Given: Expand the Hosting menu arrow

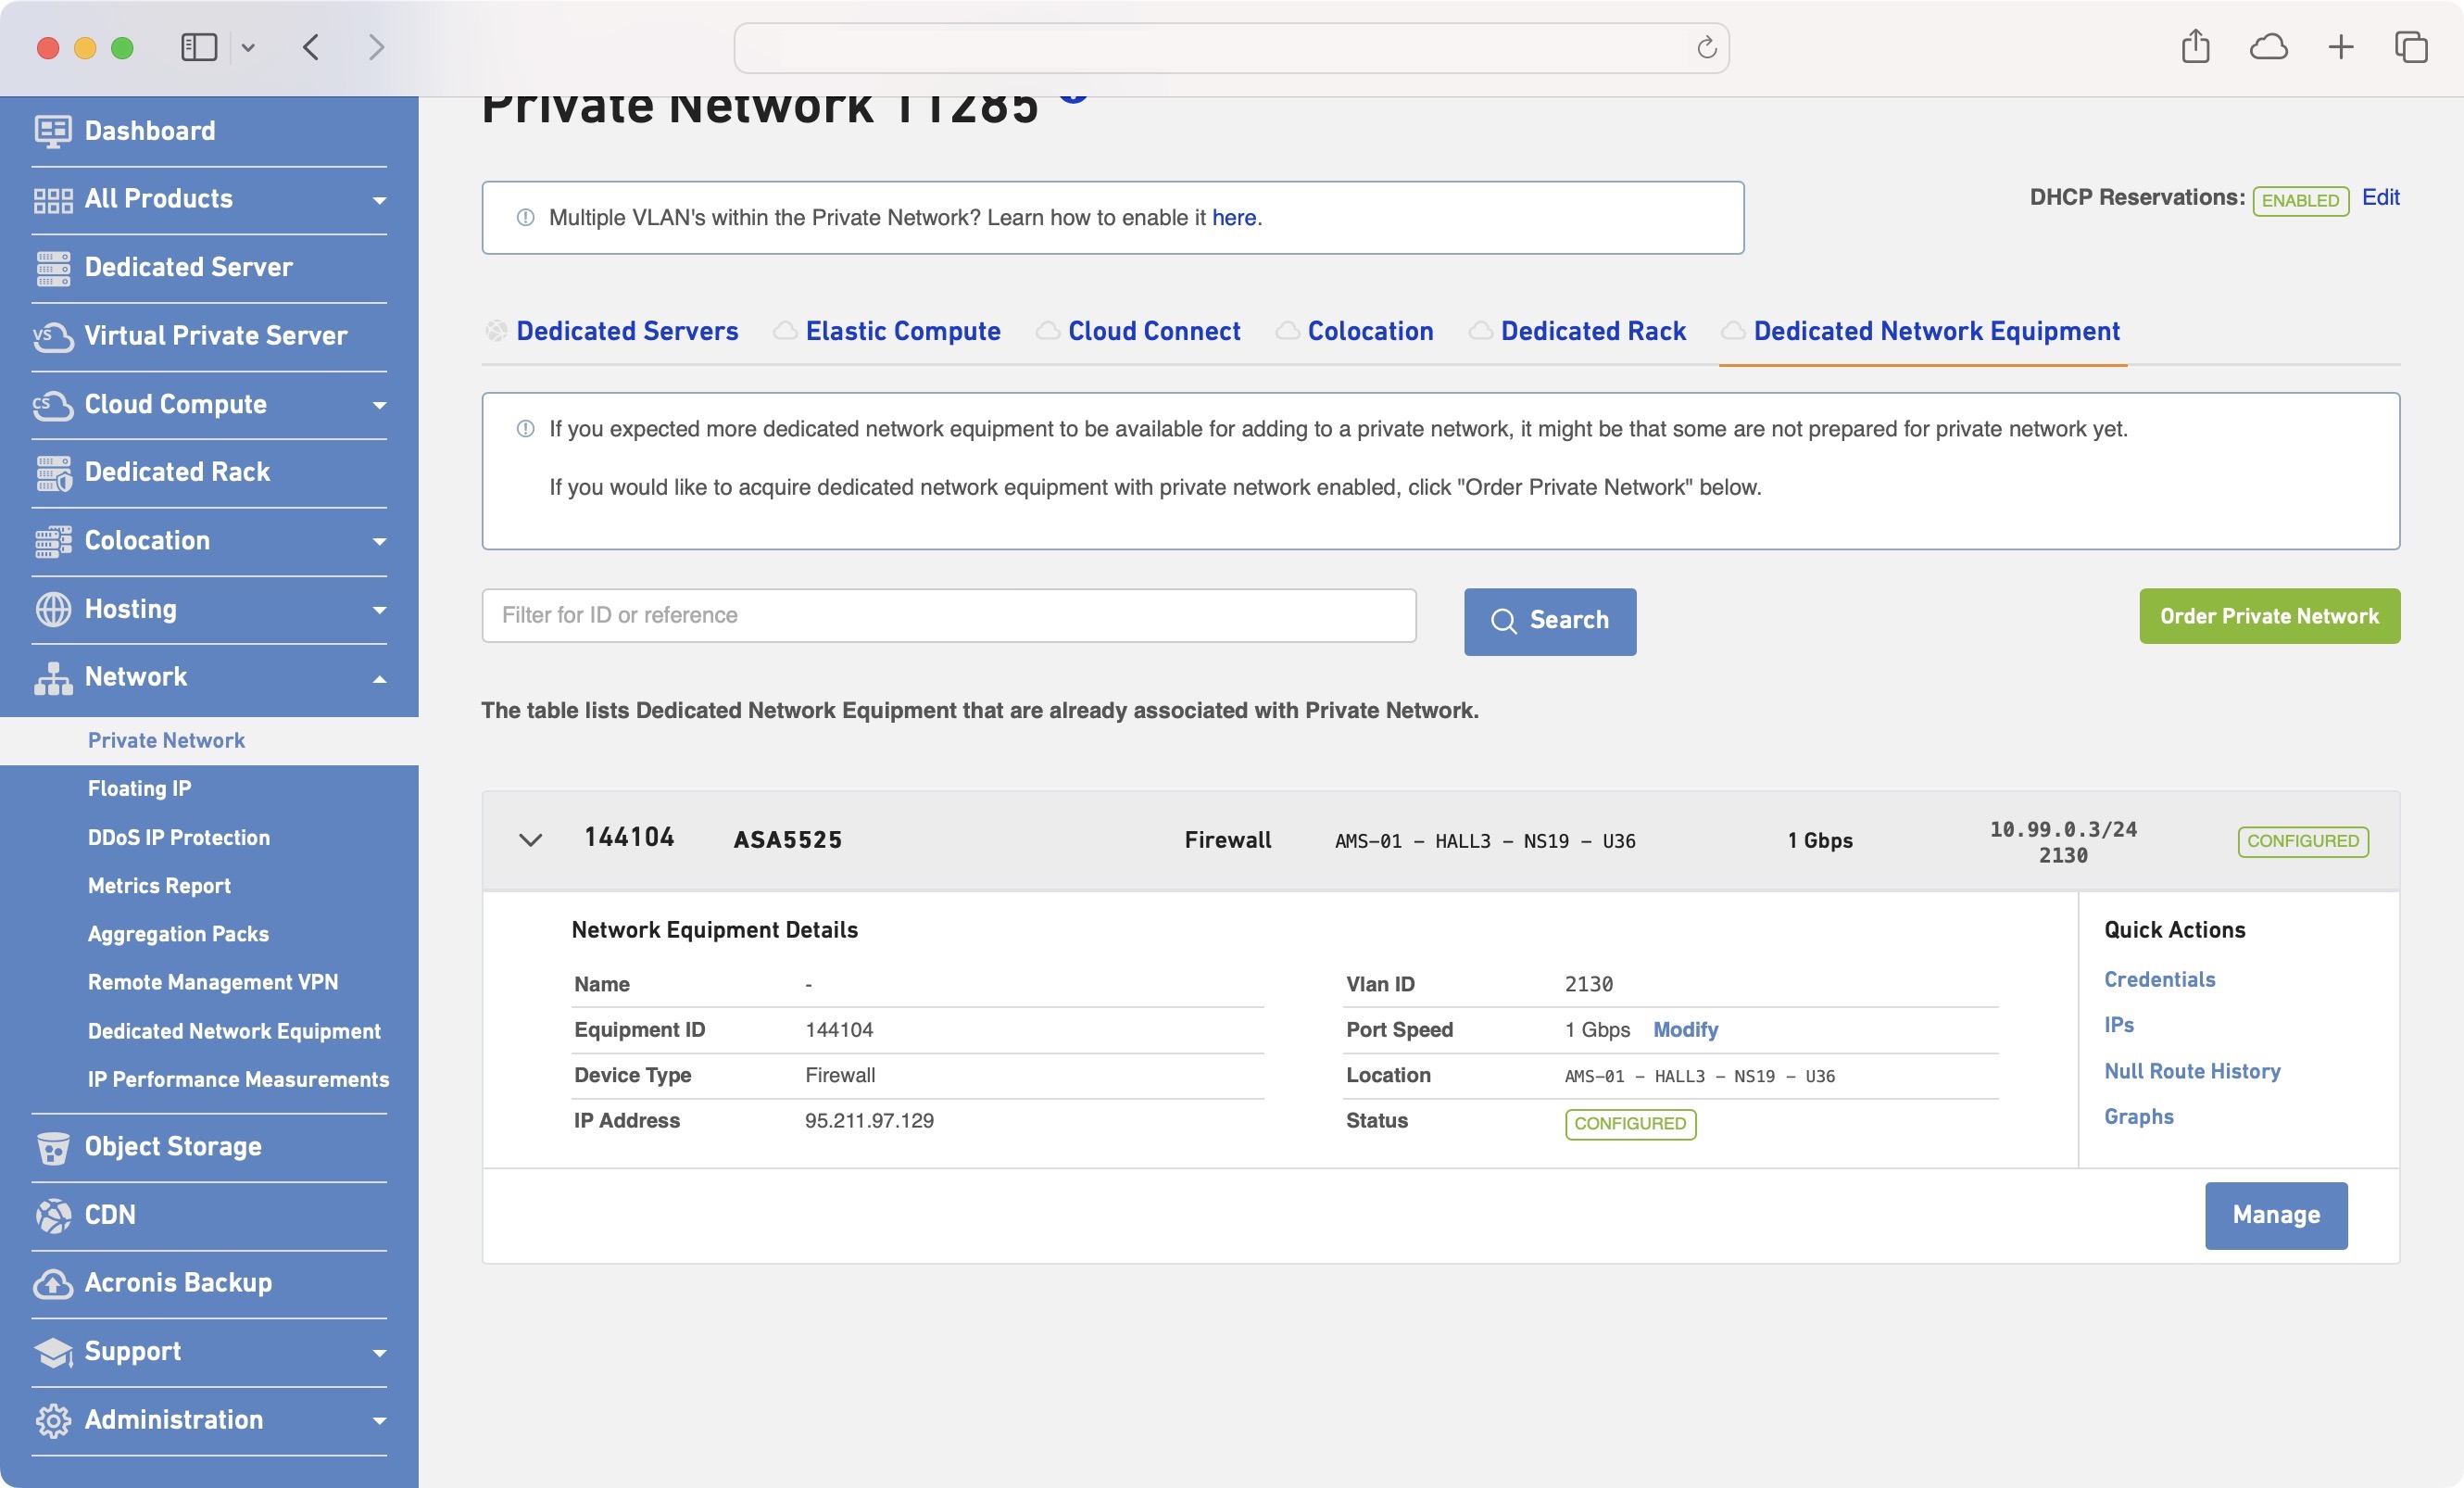Looking at the screenshot, I should click(379, 610).
